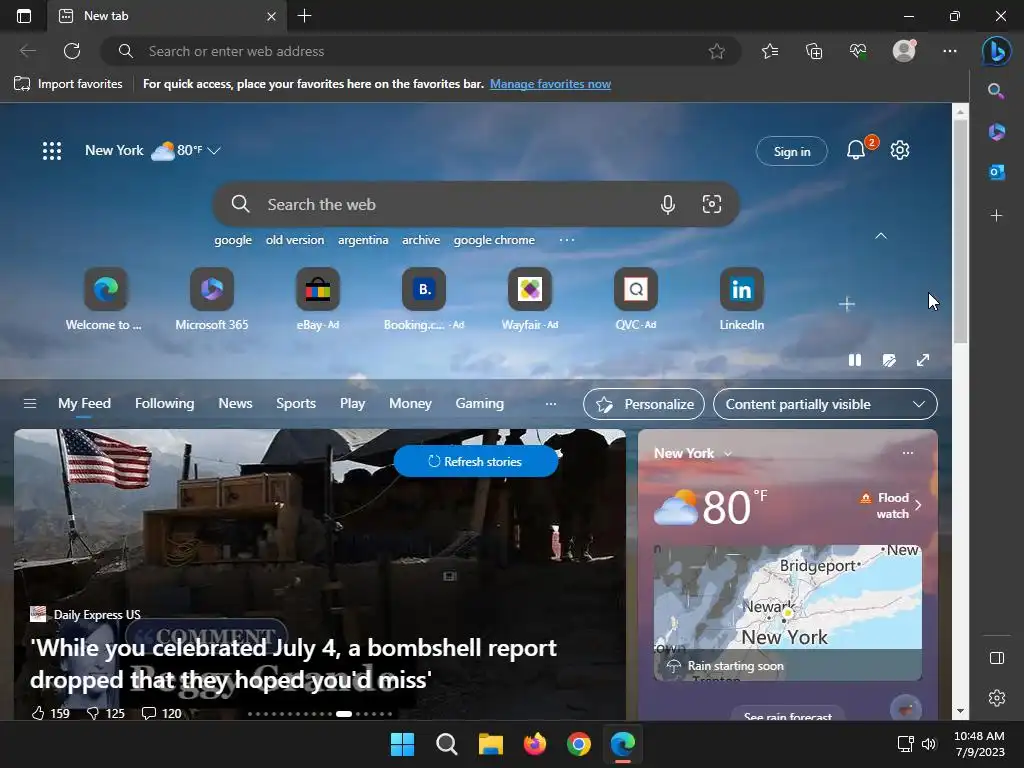Add a sidebar app with plus
Image resolution: width=1024 pixels, height=768 pixels.
coord(996,216)
